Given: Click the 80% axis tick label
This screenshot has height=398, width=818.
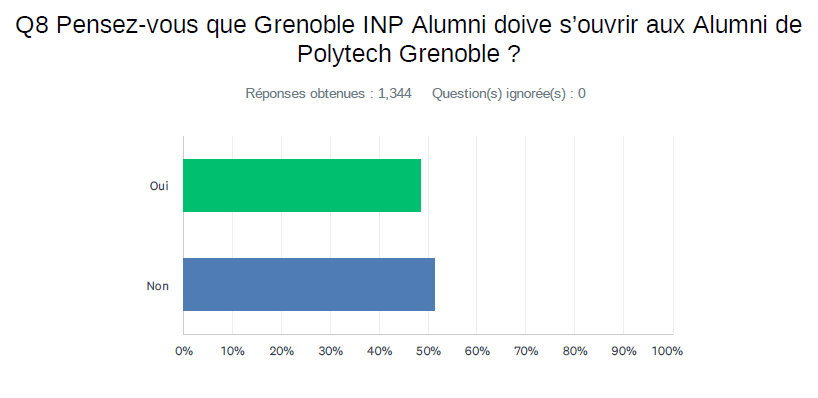Looking at the screenshot, I should (x=575, y=352).
